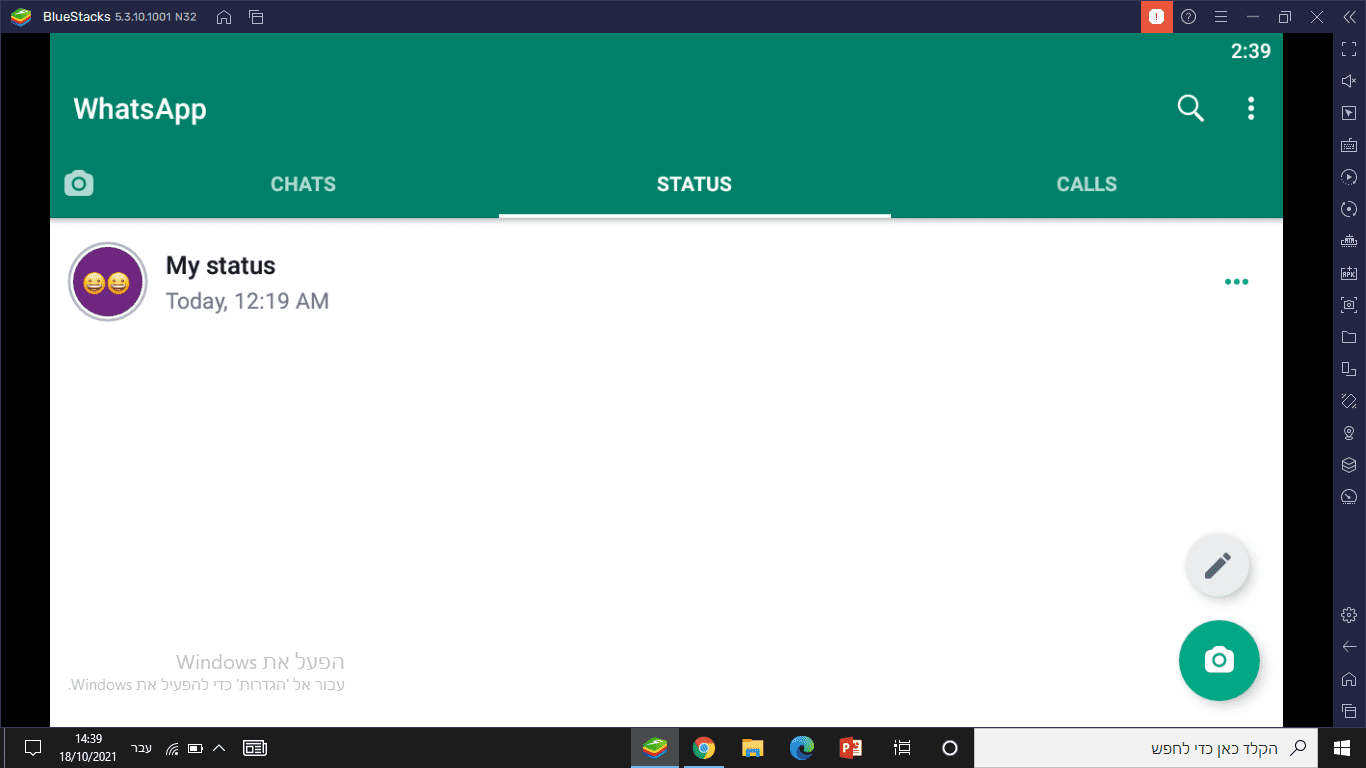This screenshot has width=1366, height=768.
Task: Open recent apps icon at sidebar bottom
Action: [x=1348, y=710]
